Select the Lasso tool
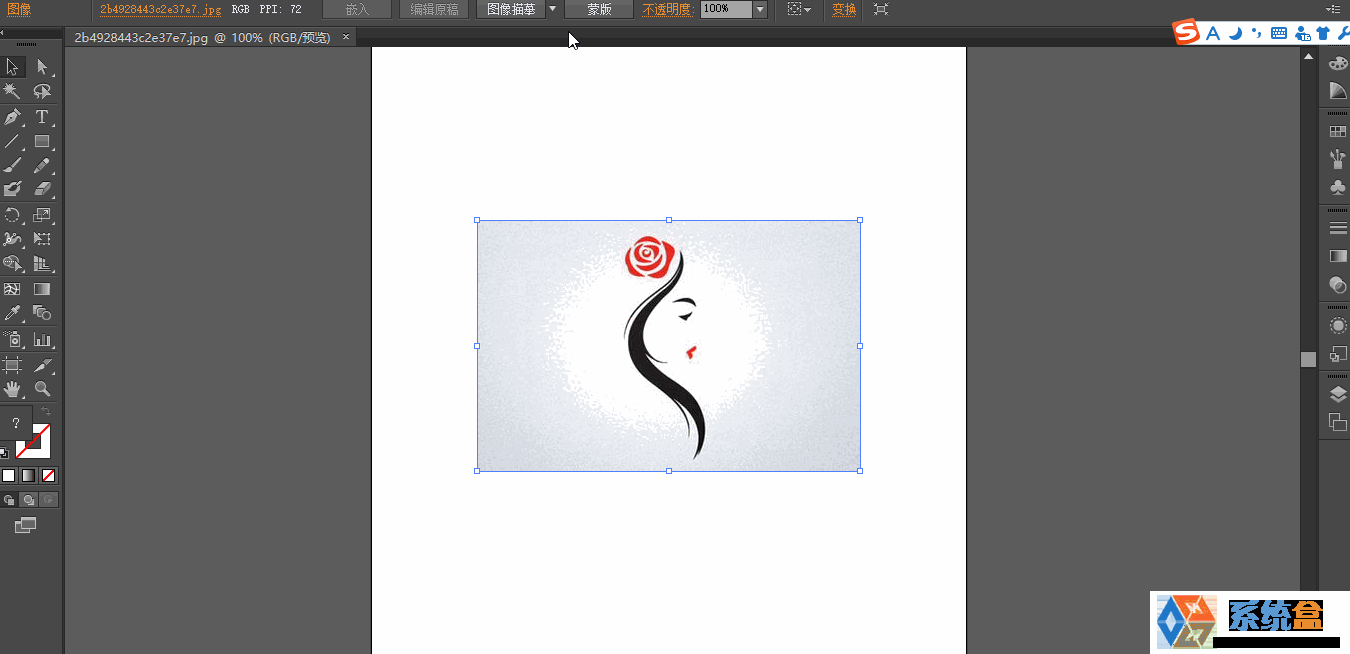This screenshot has height=654, width=1350. pyautogui.click(x=42, y=92)
